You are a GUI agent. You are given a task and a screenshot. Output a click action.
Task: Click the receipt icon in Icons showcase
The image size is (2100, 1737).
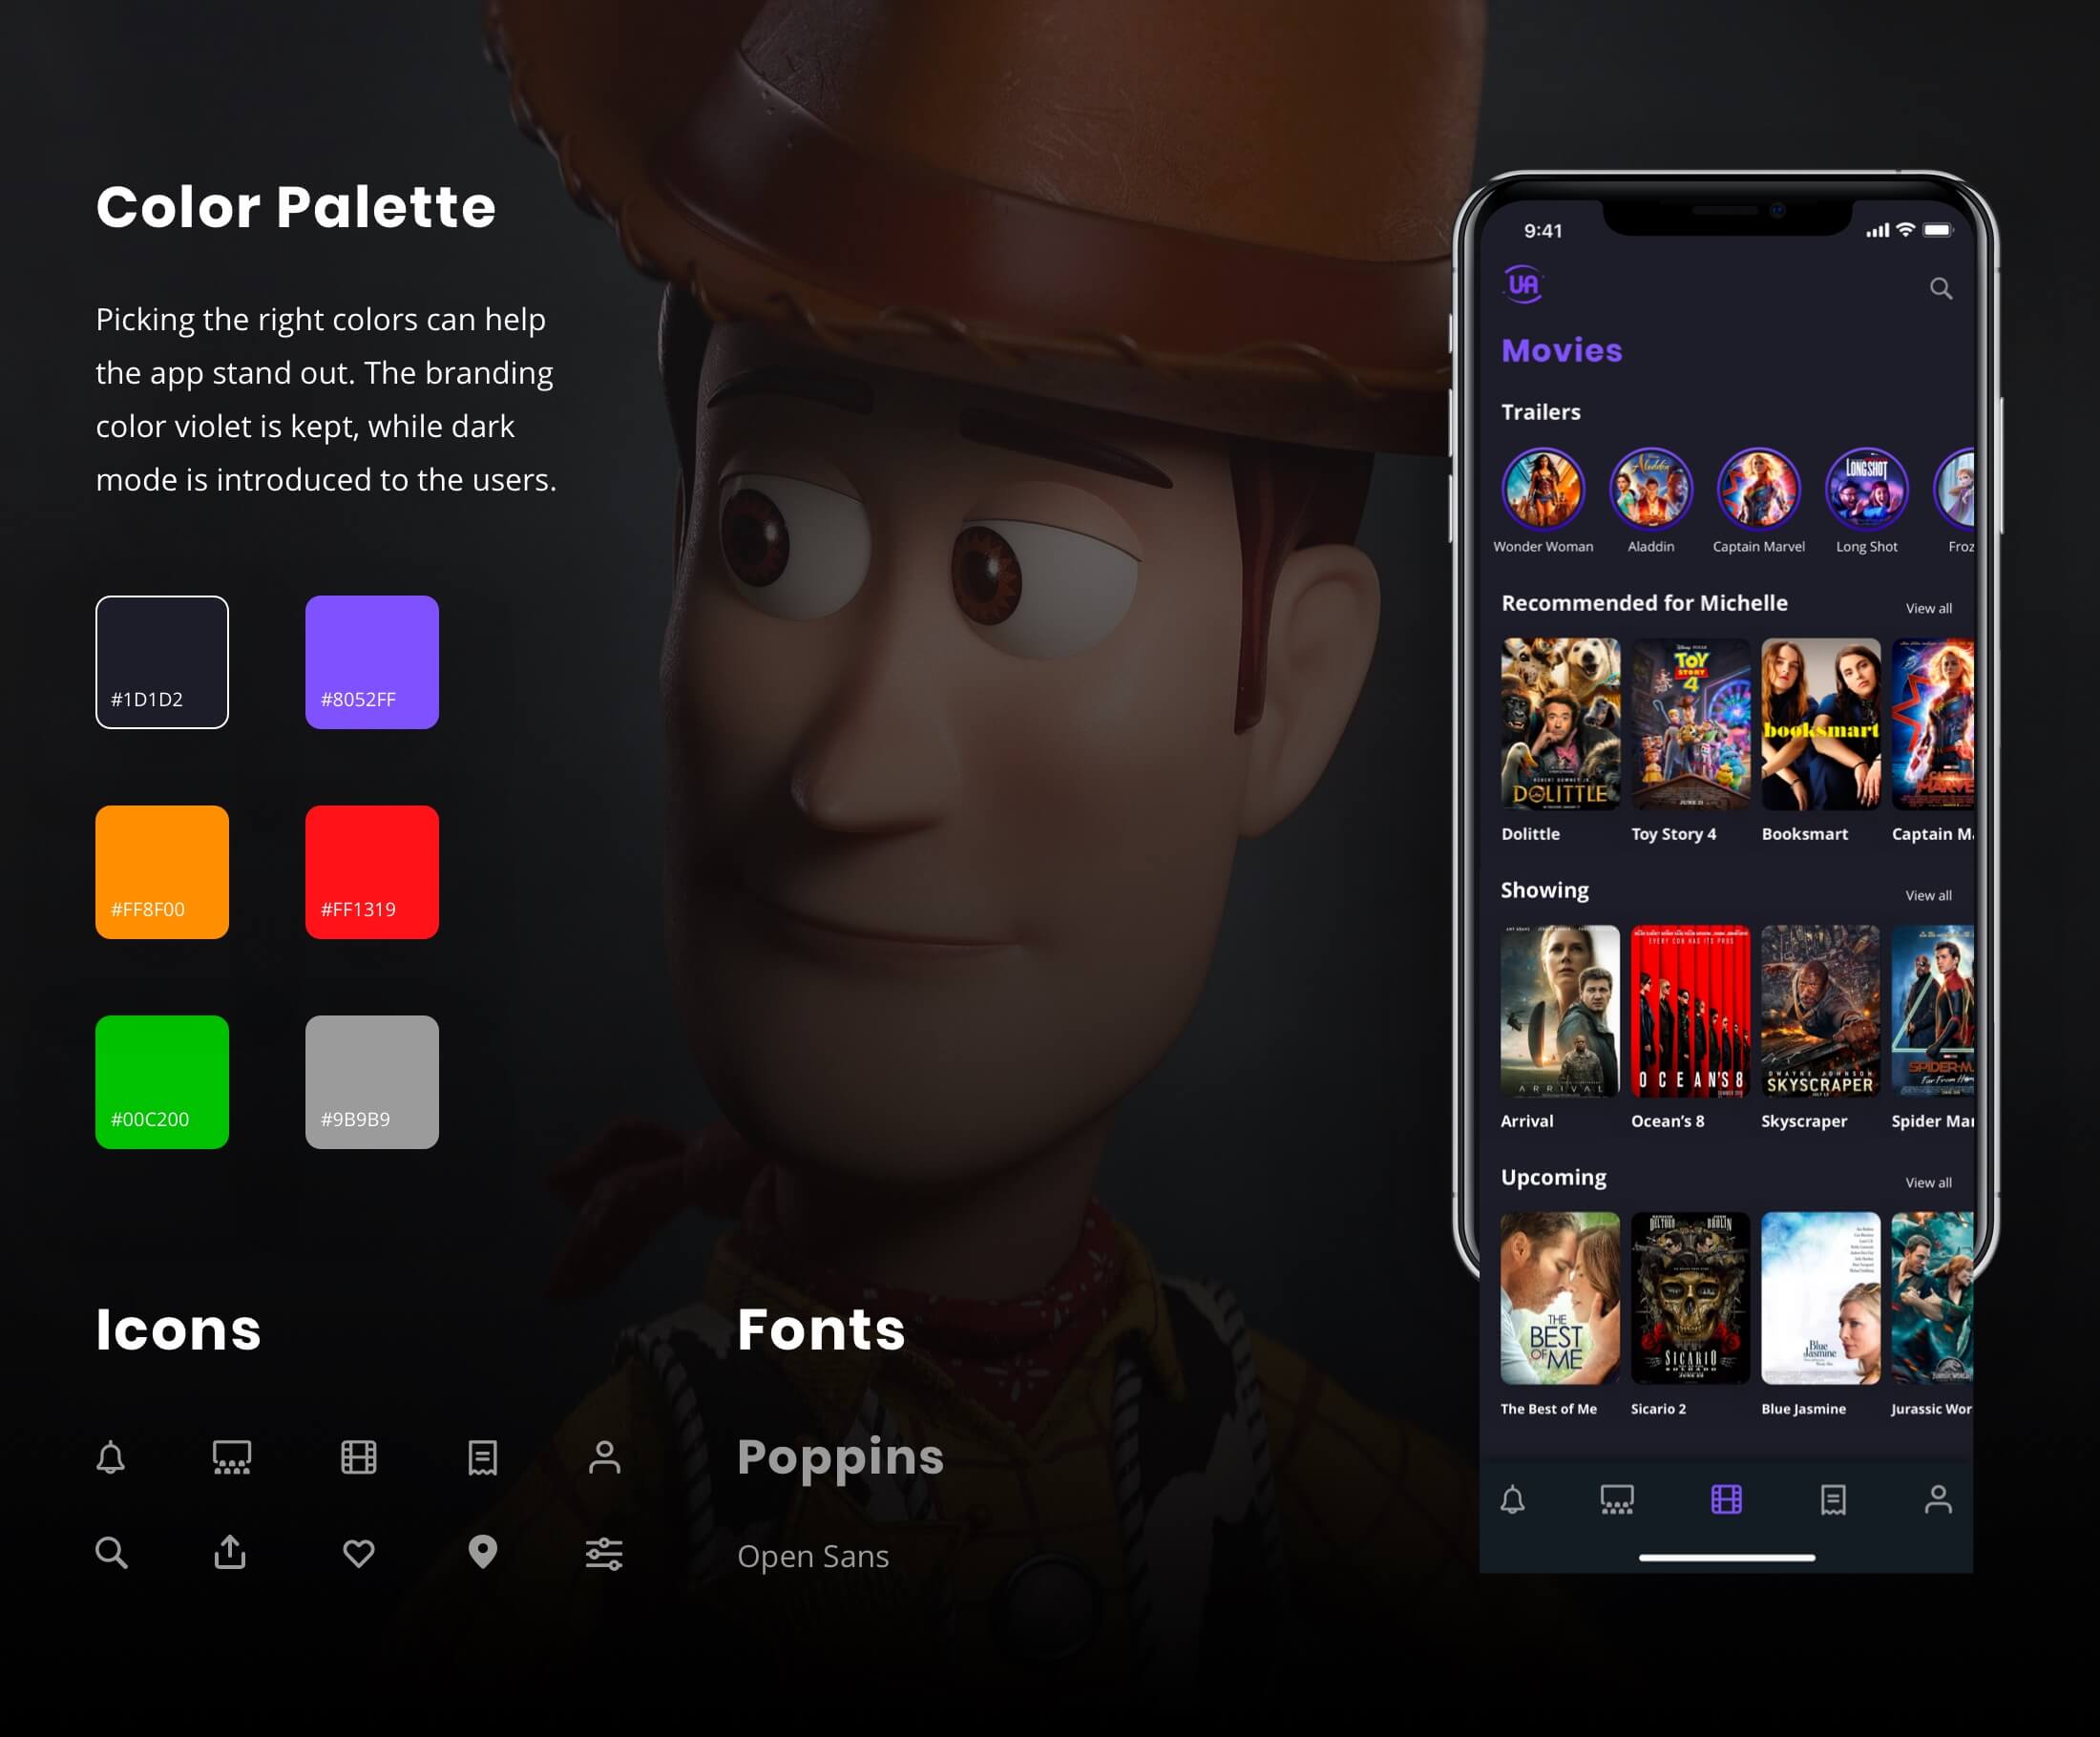[482, 1457]
